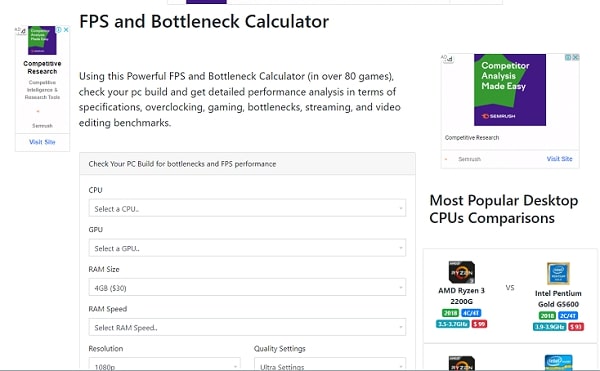Click the small green Semrush ad thumbnail on left
The height and width of the screenshot is (371, 600).
pyautogui.click(x=42, y=41)
